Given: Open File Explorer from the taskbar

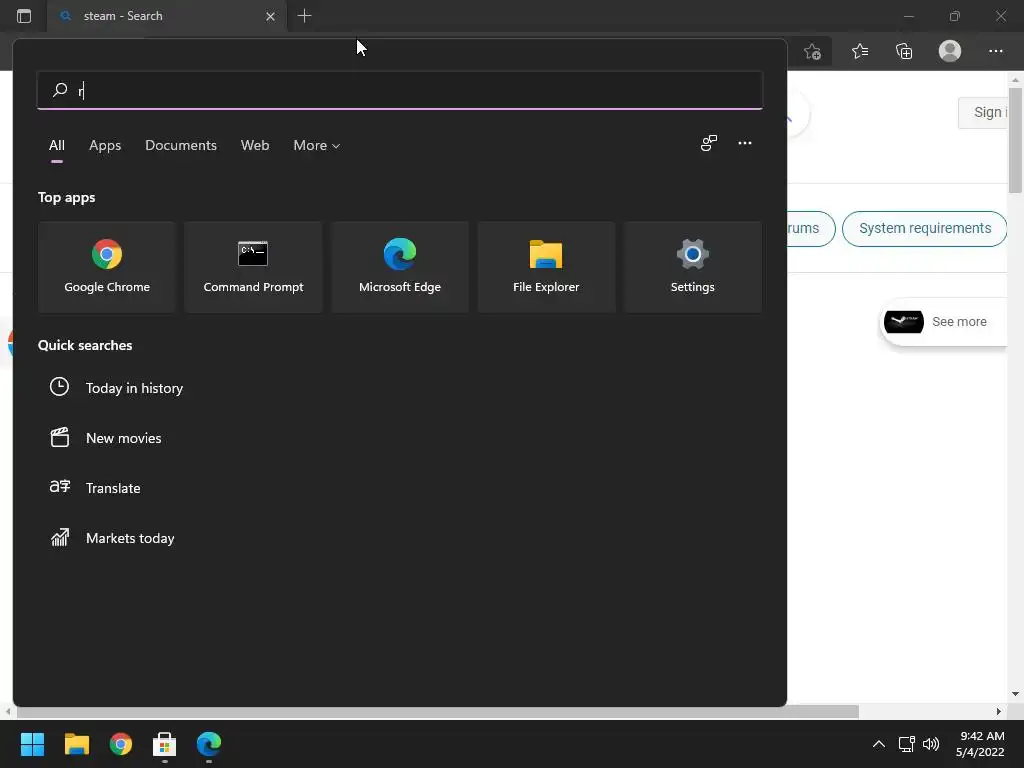Looking at the screenshot, I should 76,744.
